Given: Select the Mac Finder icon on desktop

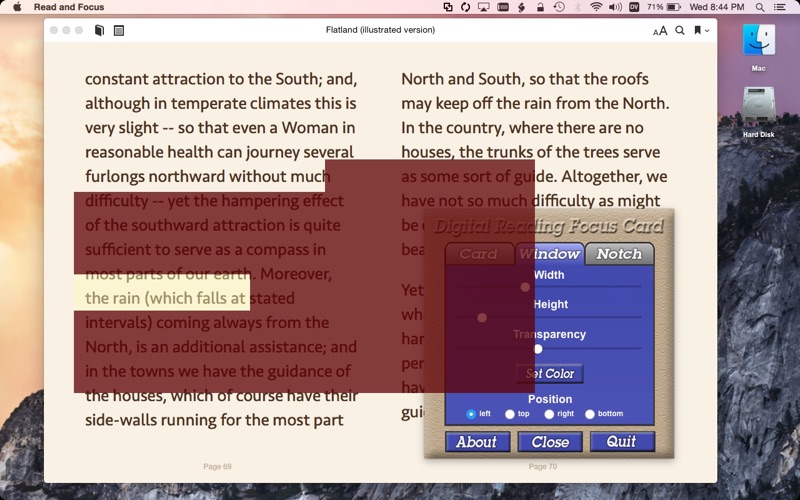Looking at the screenshot, I should point(758,40).
